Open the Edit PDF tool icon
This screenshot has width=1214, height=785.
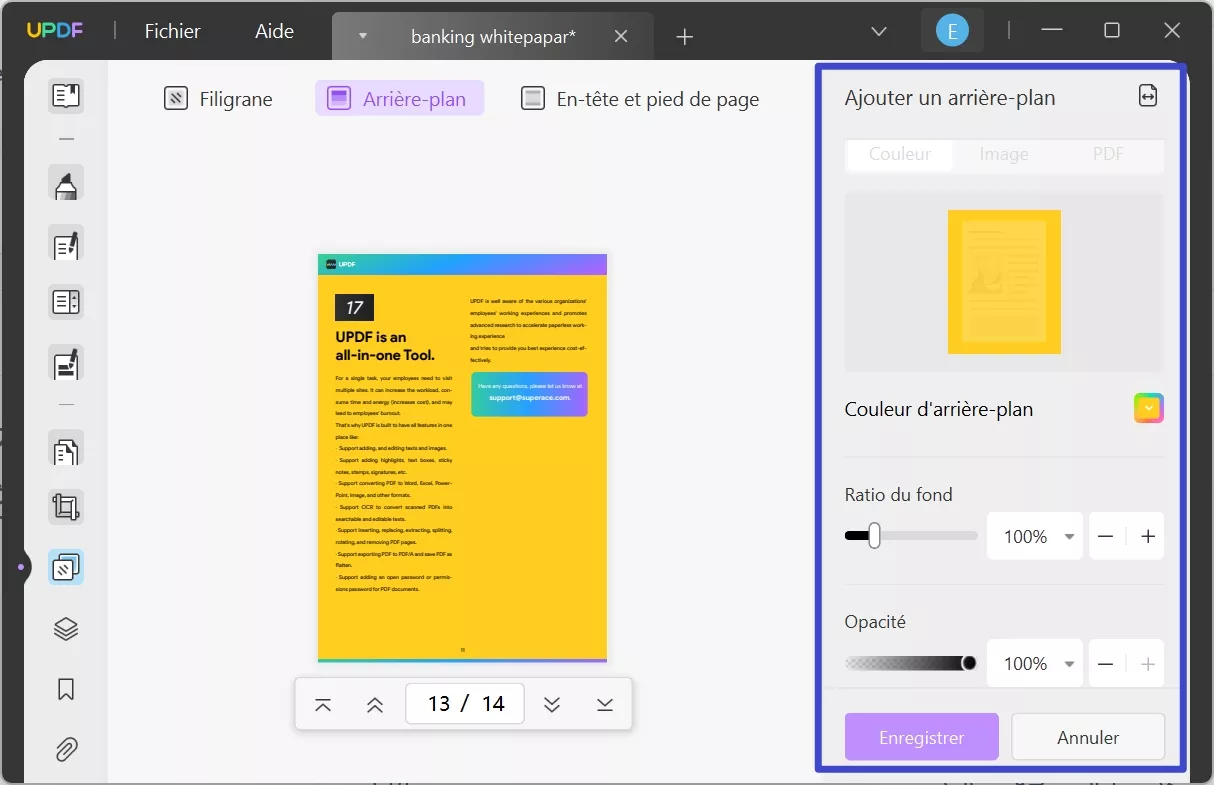(x=66, y=243)
